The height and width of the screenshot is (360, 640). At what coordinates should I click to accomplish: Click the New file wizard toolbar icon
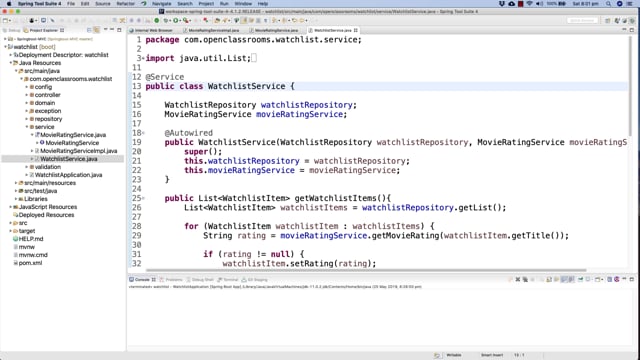pos(6,20)
